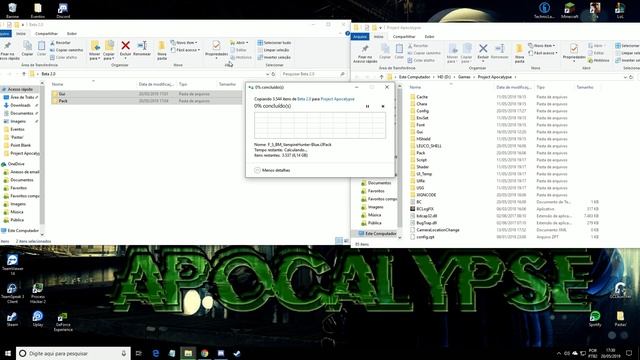Click the taskbar search box
Image resolution: width=640 pixels, height=360 pixels.
click(x=73, y=353)
